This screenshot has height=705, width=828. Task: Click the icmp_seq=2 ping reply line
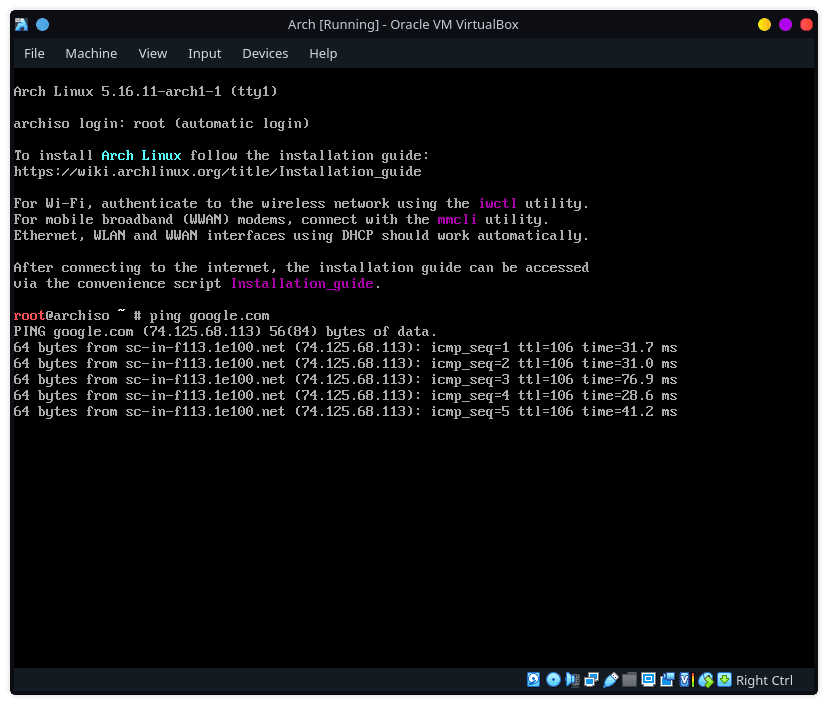point(345,363)
